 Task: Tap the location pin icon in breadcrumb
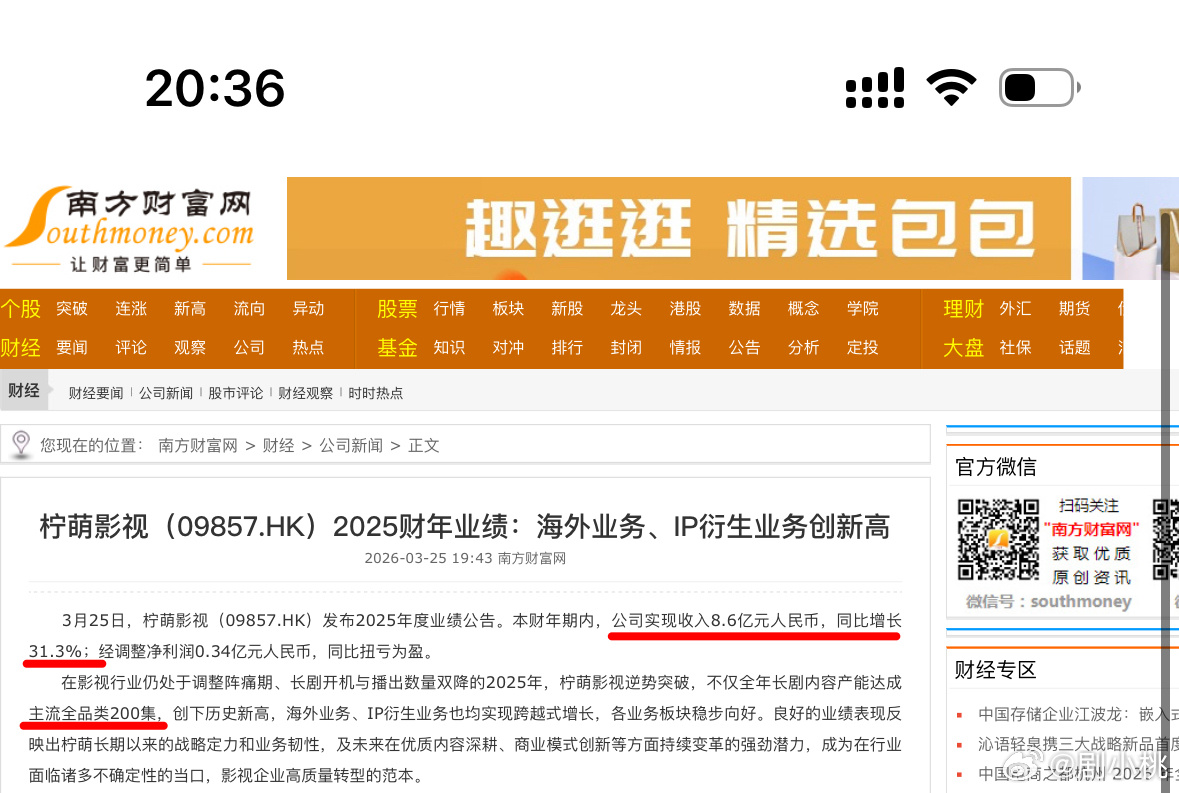coord(21,444)
